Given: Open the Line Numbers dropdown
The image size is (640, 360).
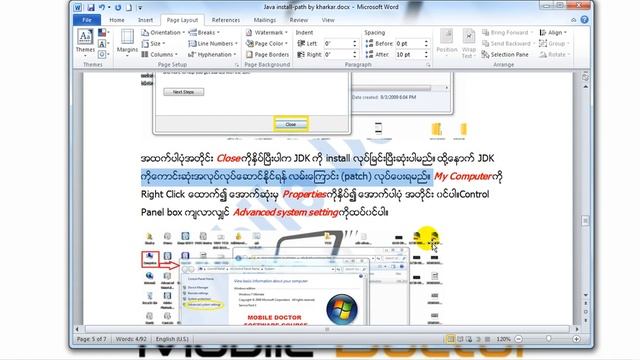Looking at the screenshot, I should coord(213,44).
